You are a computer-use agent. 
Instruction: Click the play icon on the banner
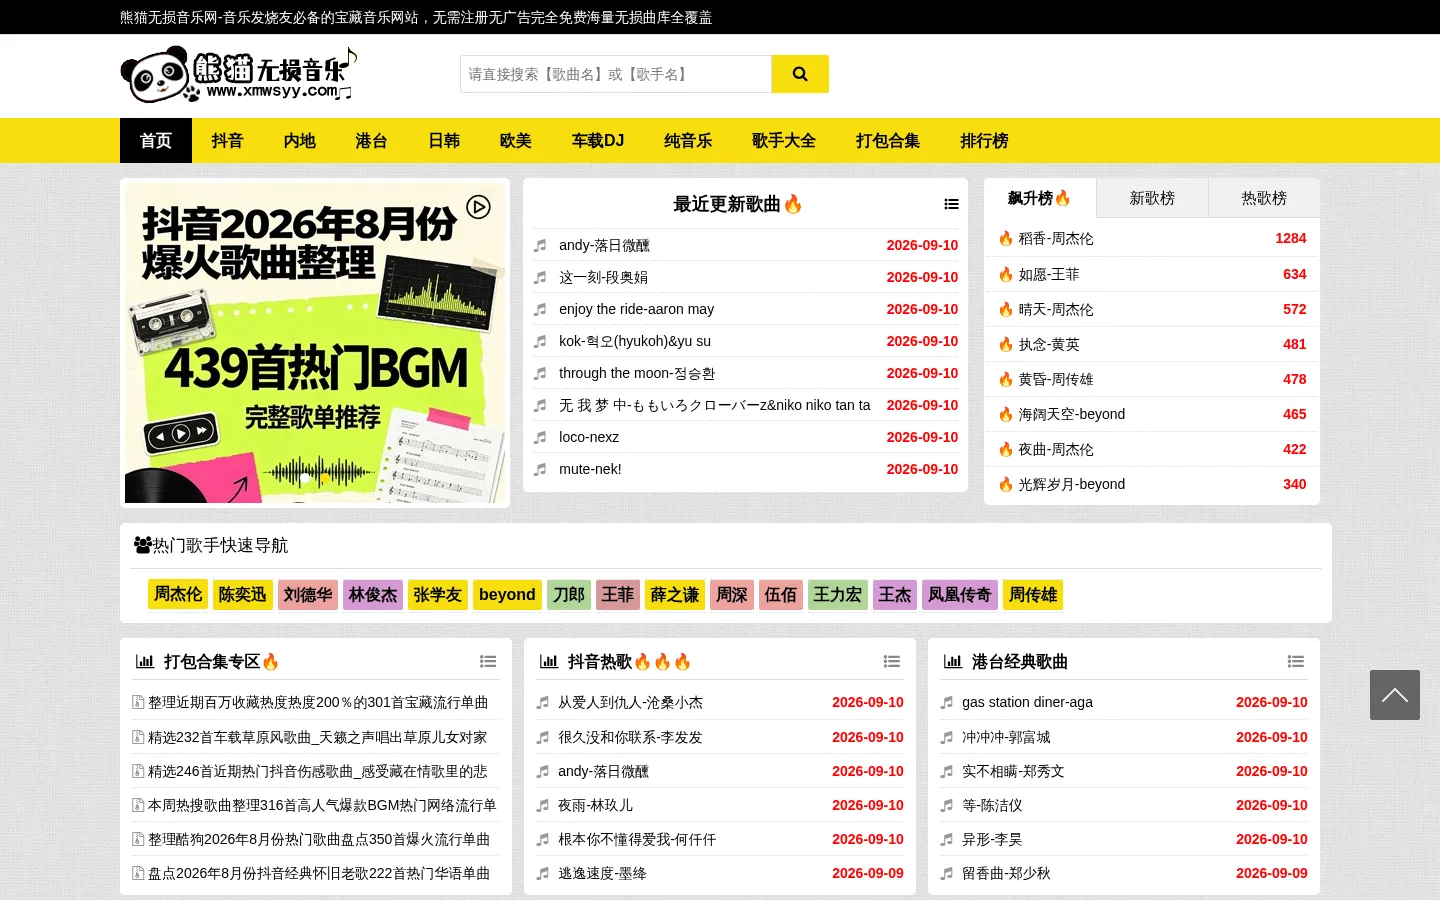[479, 207]
